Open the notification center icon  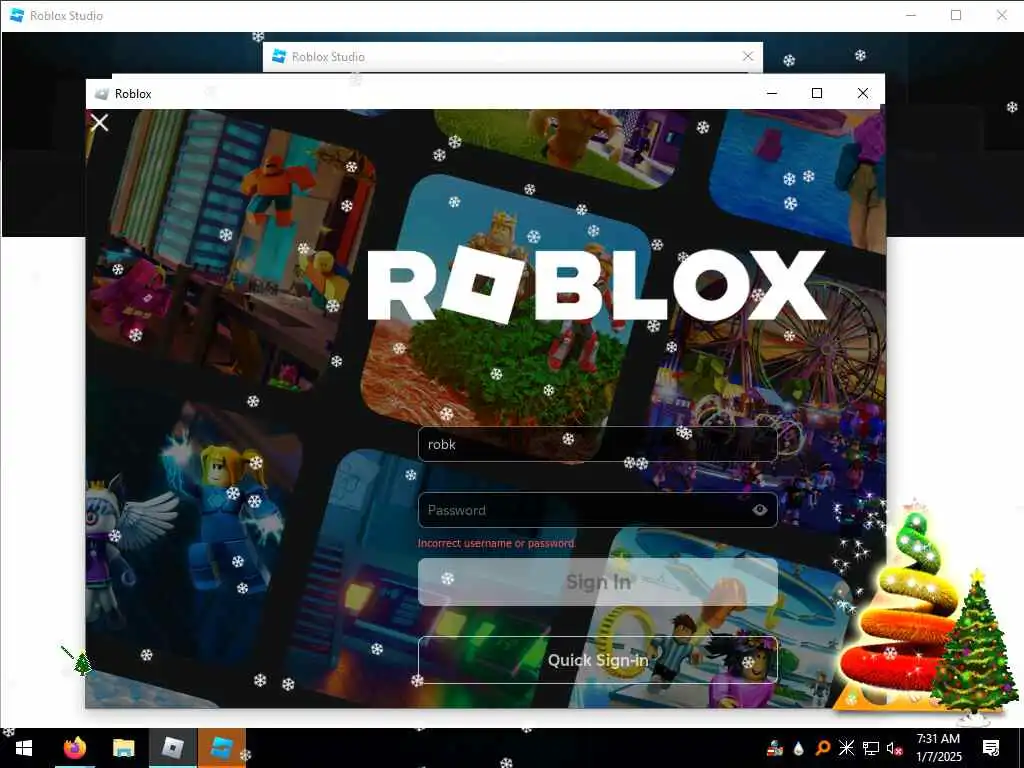click(991, 748)
